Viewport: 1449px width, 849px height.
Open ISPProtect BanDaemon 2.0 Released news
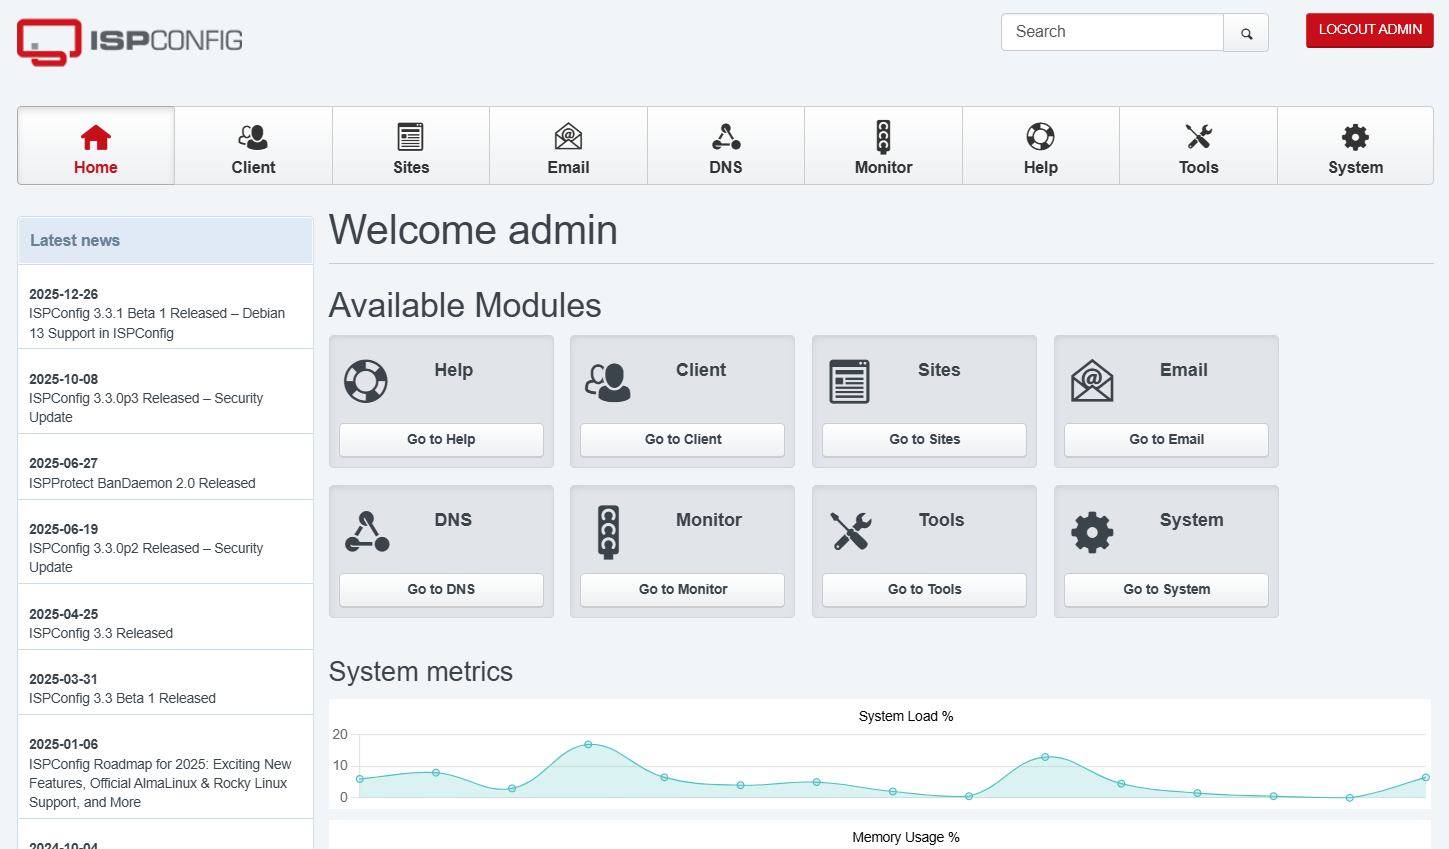click(x=142, y=483)
